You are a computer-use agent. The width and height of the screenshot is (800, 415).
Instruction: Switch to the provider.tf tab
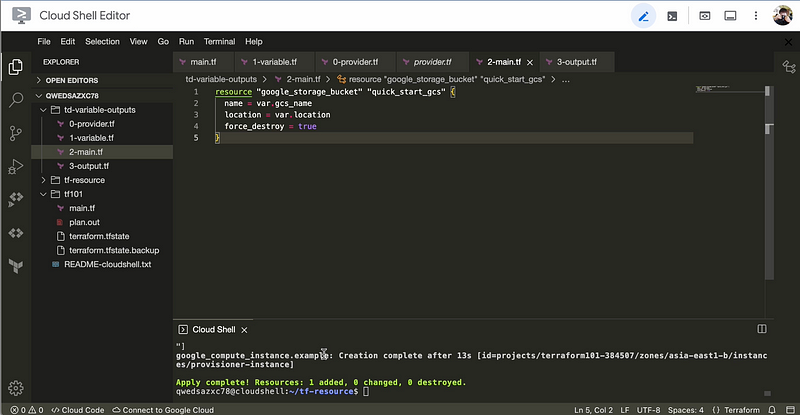[432, 62]
